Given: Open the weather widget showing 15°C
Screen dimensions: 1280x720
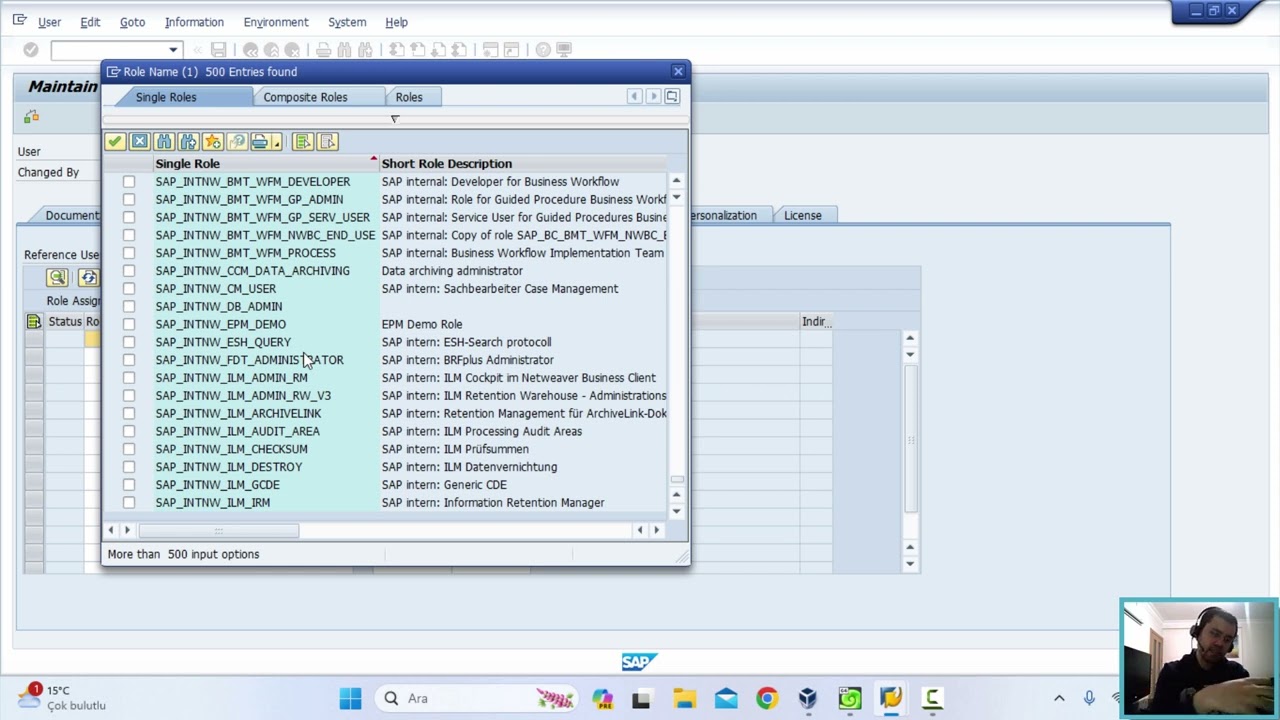Looking at the screenshot, I should [62, 697].
